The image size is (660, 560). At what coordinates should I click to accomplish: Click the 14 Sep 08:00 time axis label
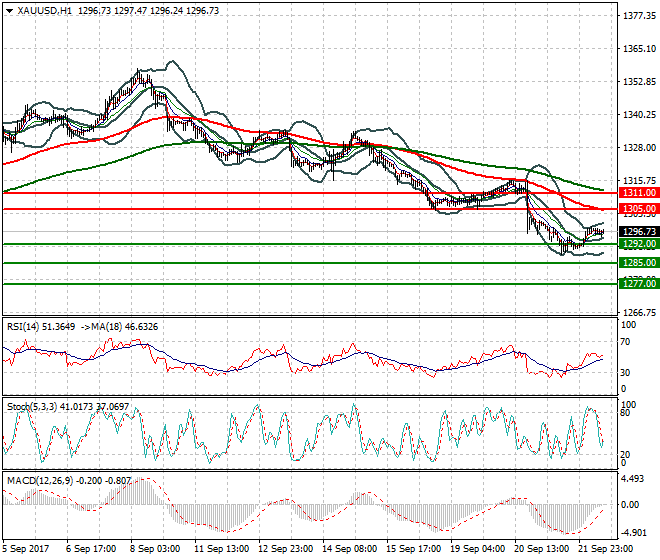(350, 549)
